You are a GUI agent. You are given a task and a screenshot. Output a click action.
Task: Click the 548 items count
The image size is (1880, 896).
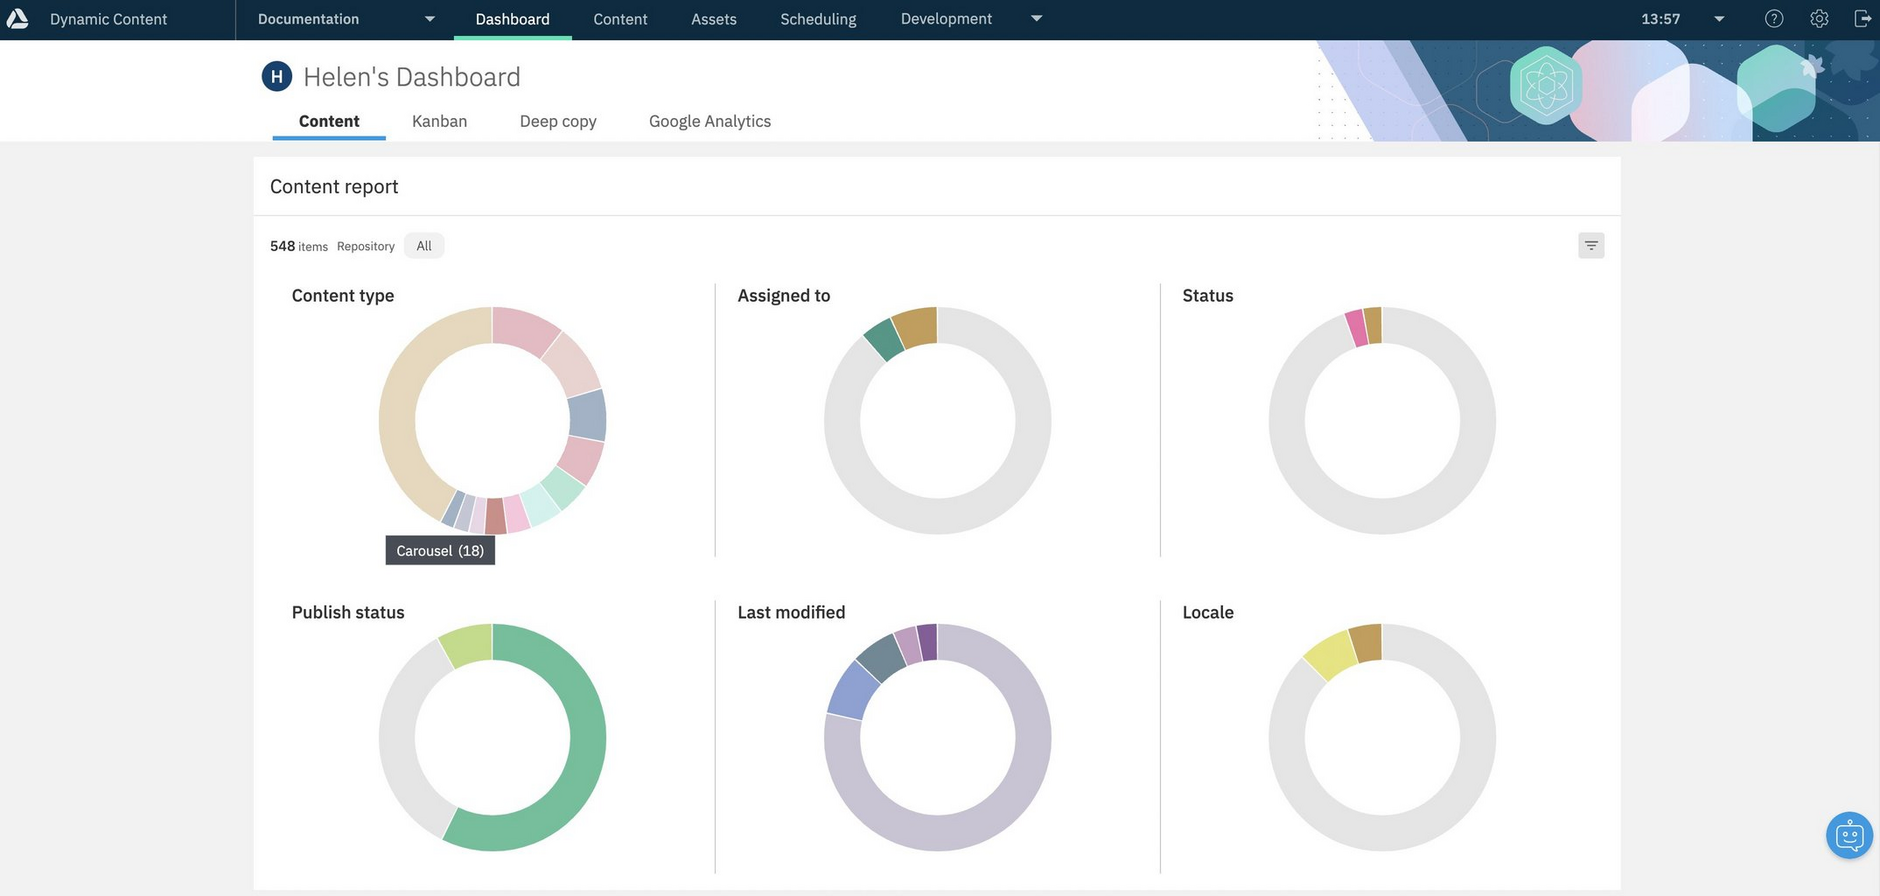pyautogui.click(x=298, y=246)
